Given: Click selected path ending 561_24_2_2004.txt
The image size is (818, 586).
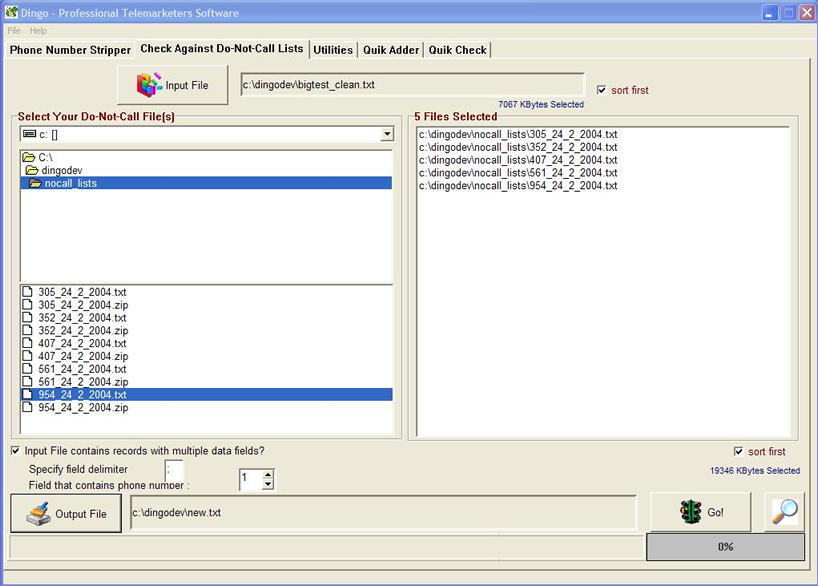Looking at the screenshot, I should [x=518, y=173].
